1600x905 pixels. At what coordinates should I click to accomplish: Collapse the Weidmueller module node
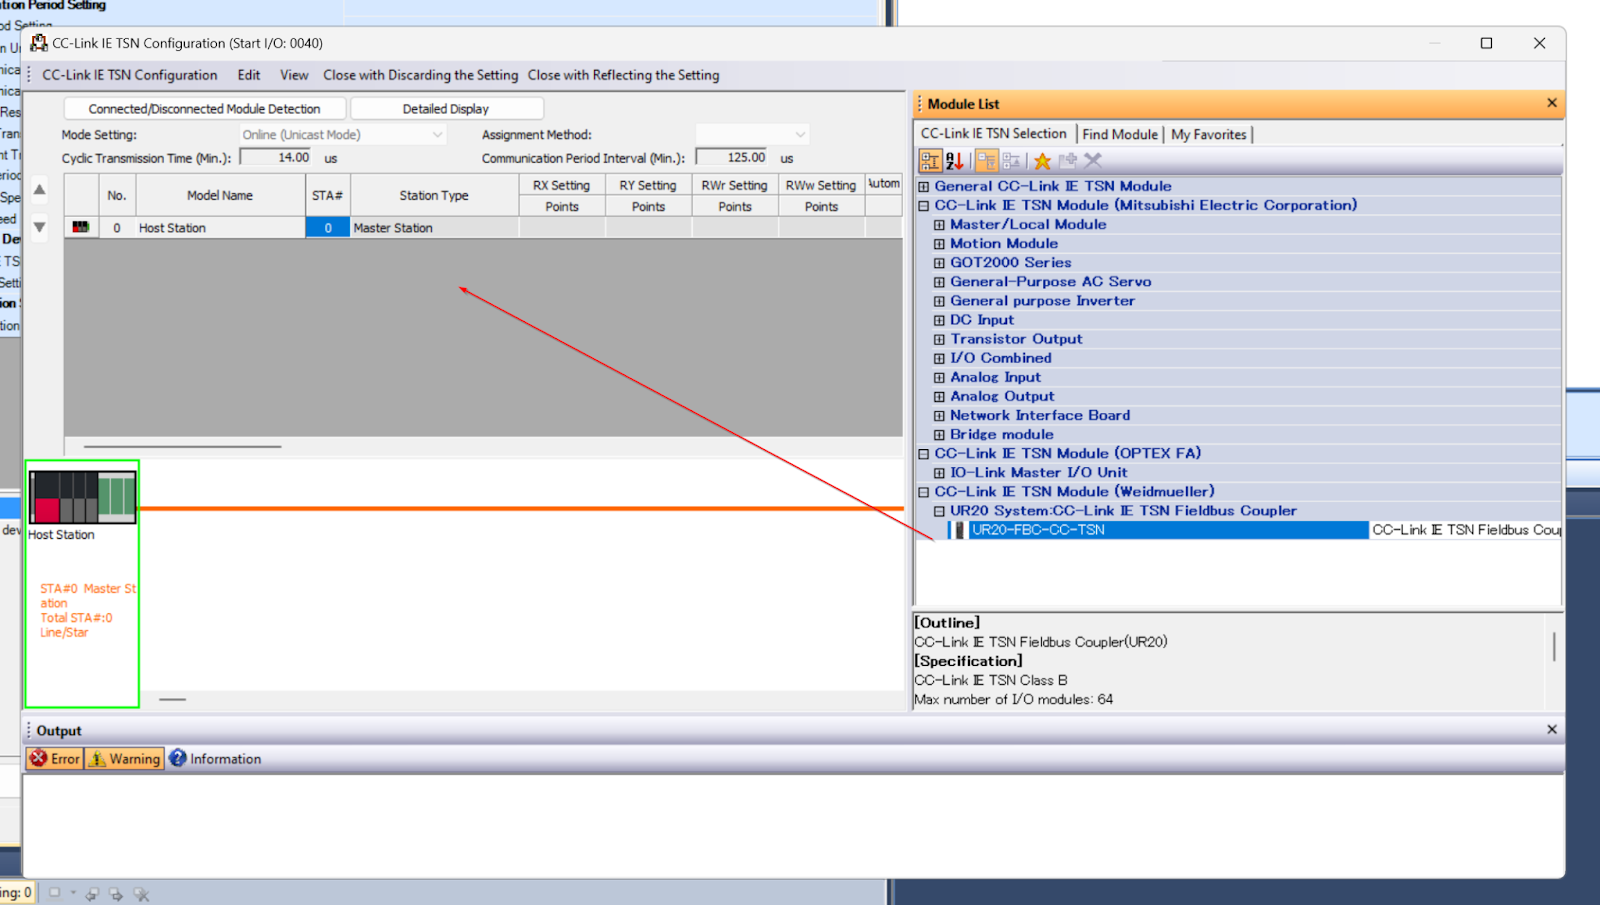924,492
